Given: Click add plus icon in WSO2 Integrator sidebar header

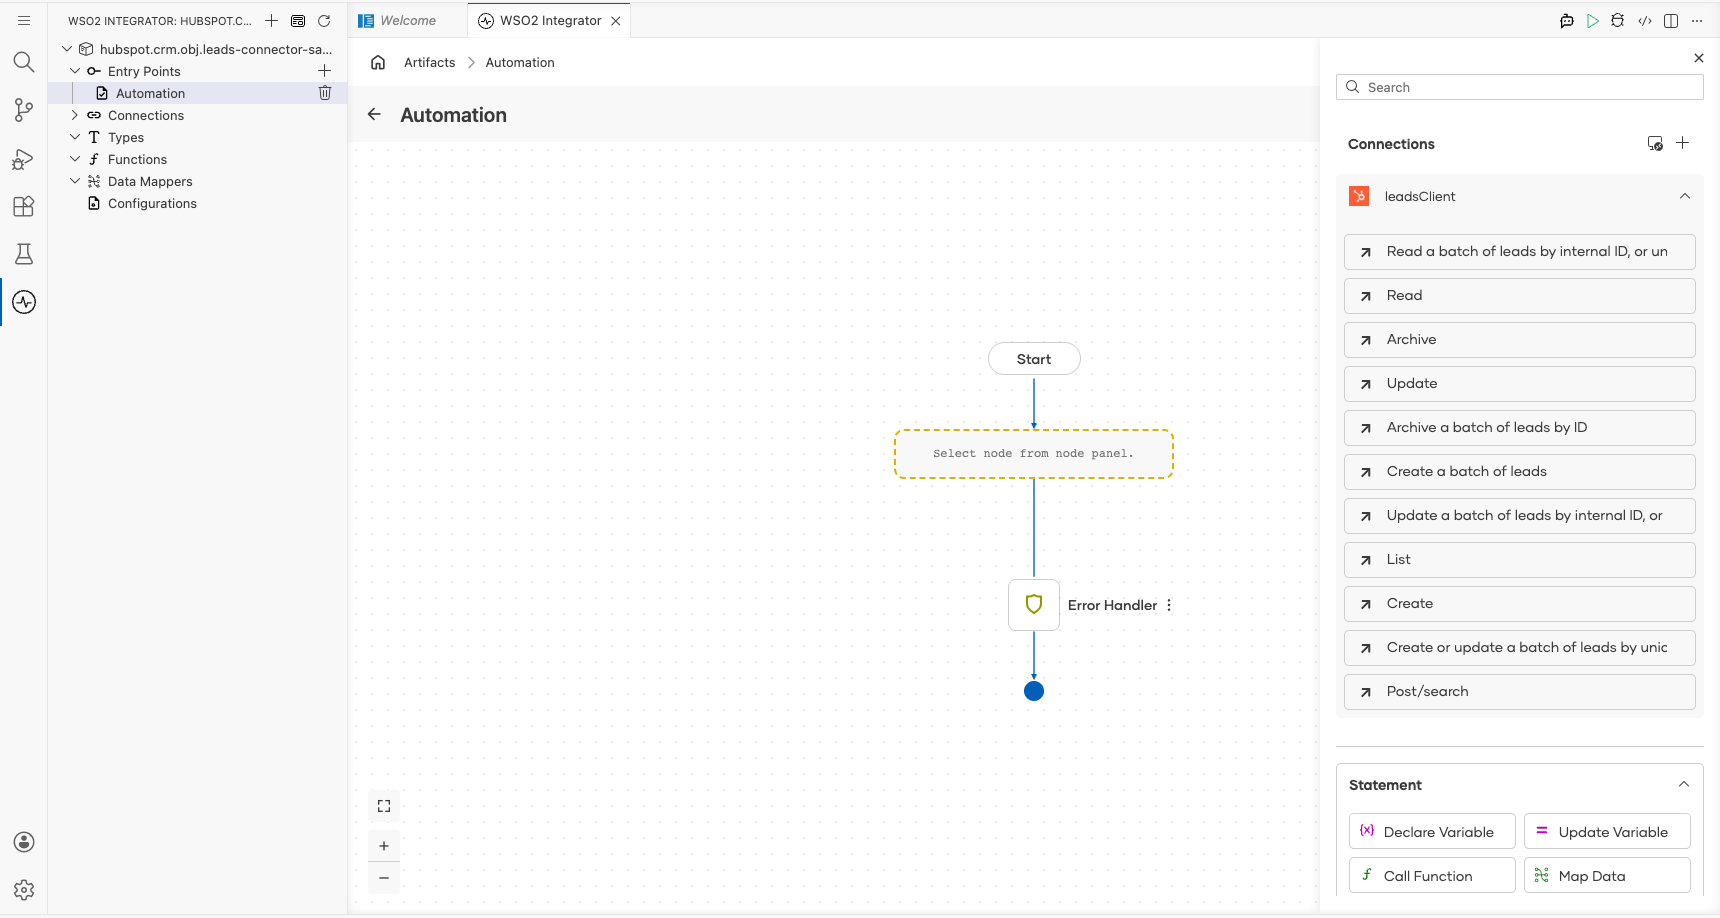Looking at the screenshot, I should (x=271, y=20).
